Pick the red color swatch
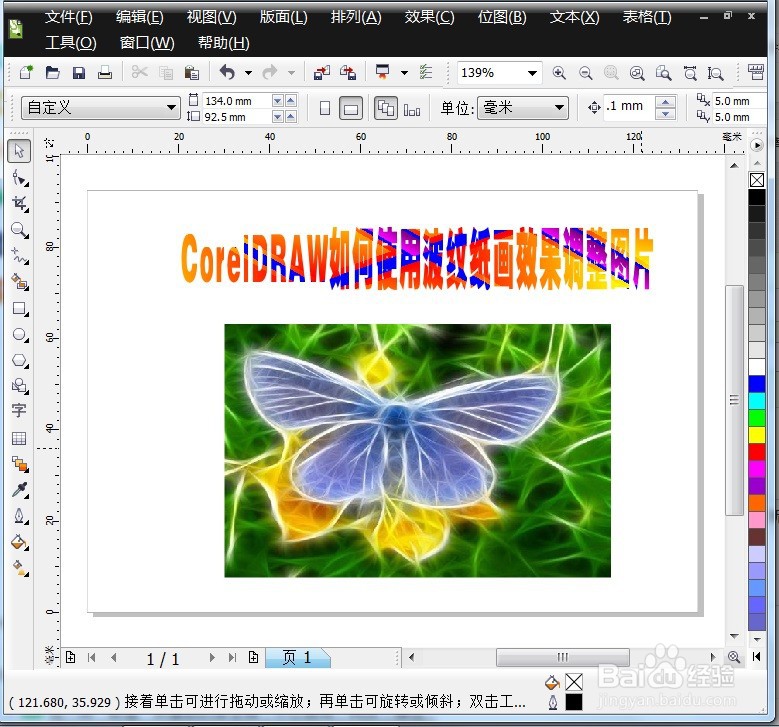Image resolution: width=779 pixels, height=727 pixels. [757, 452]
